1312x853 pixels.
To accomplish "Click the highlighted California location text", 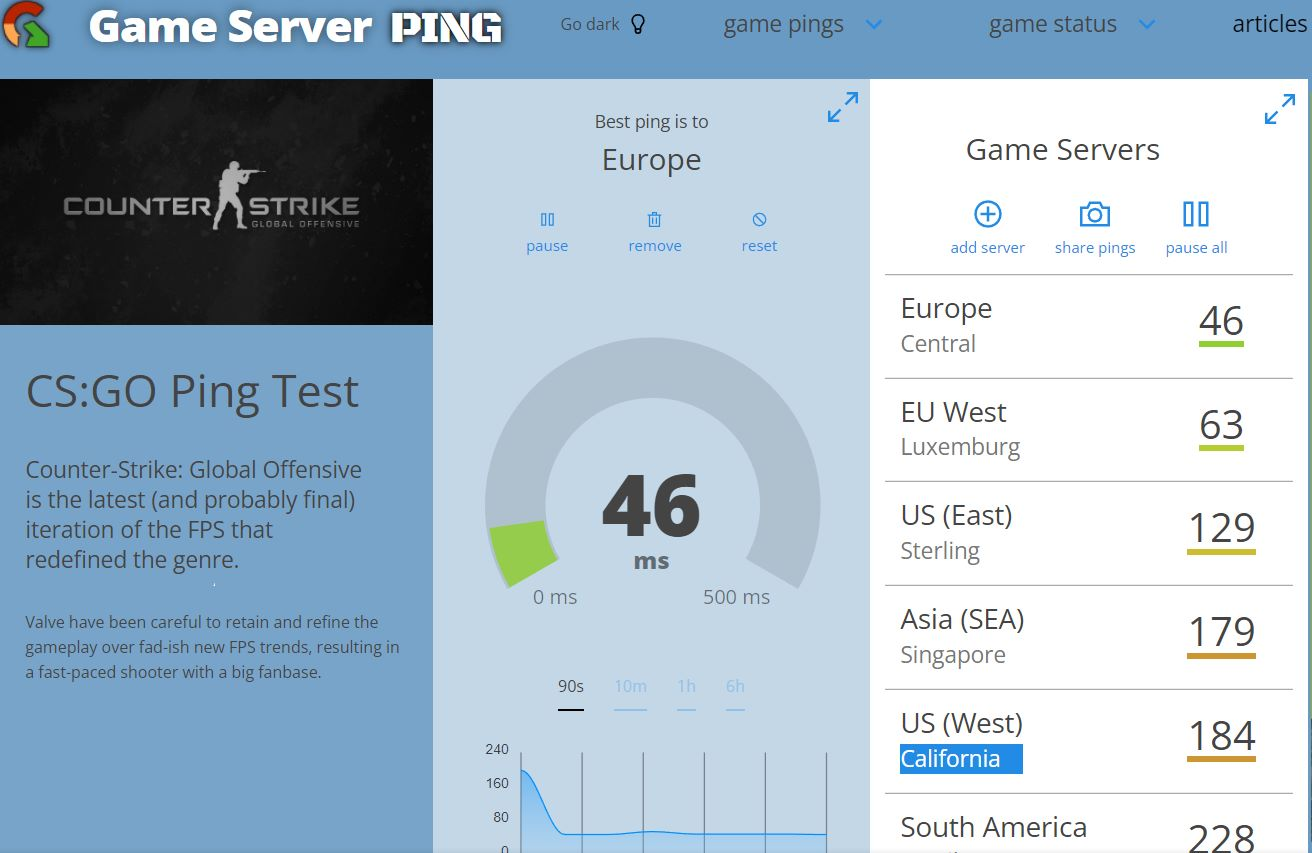I will pos(961,759).
